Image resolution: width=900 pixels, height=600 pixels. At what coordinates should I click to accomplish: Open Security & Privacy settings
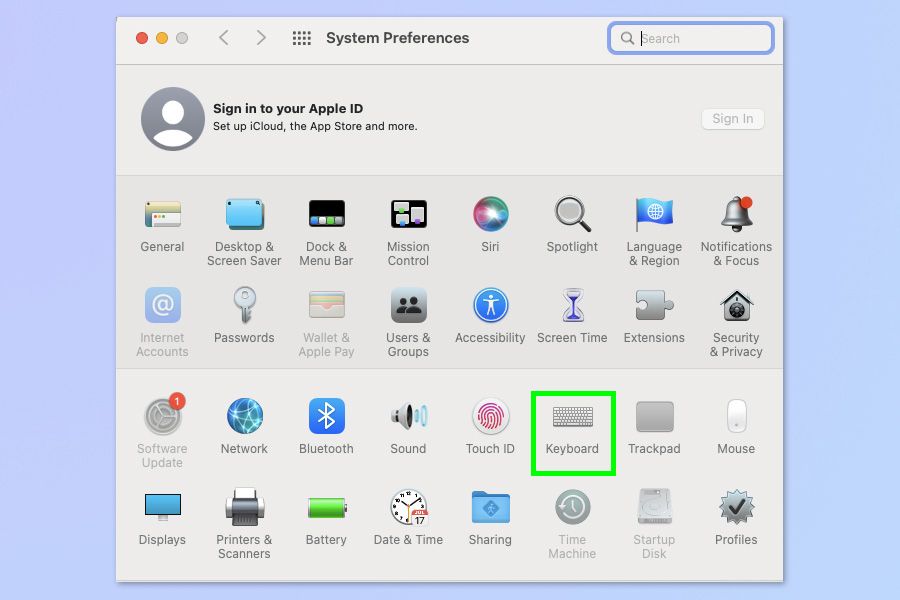tap(736, 304)
